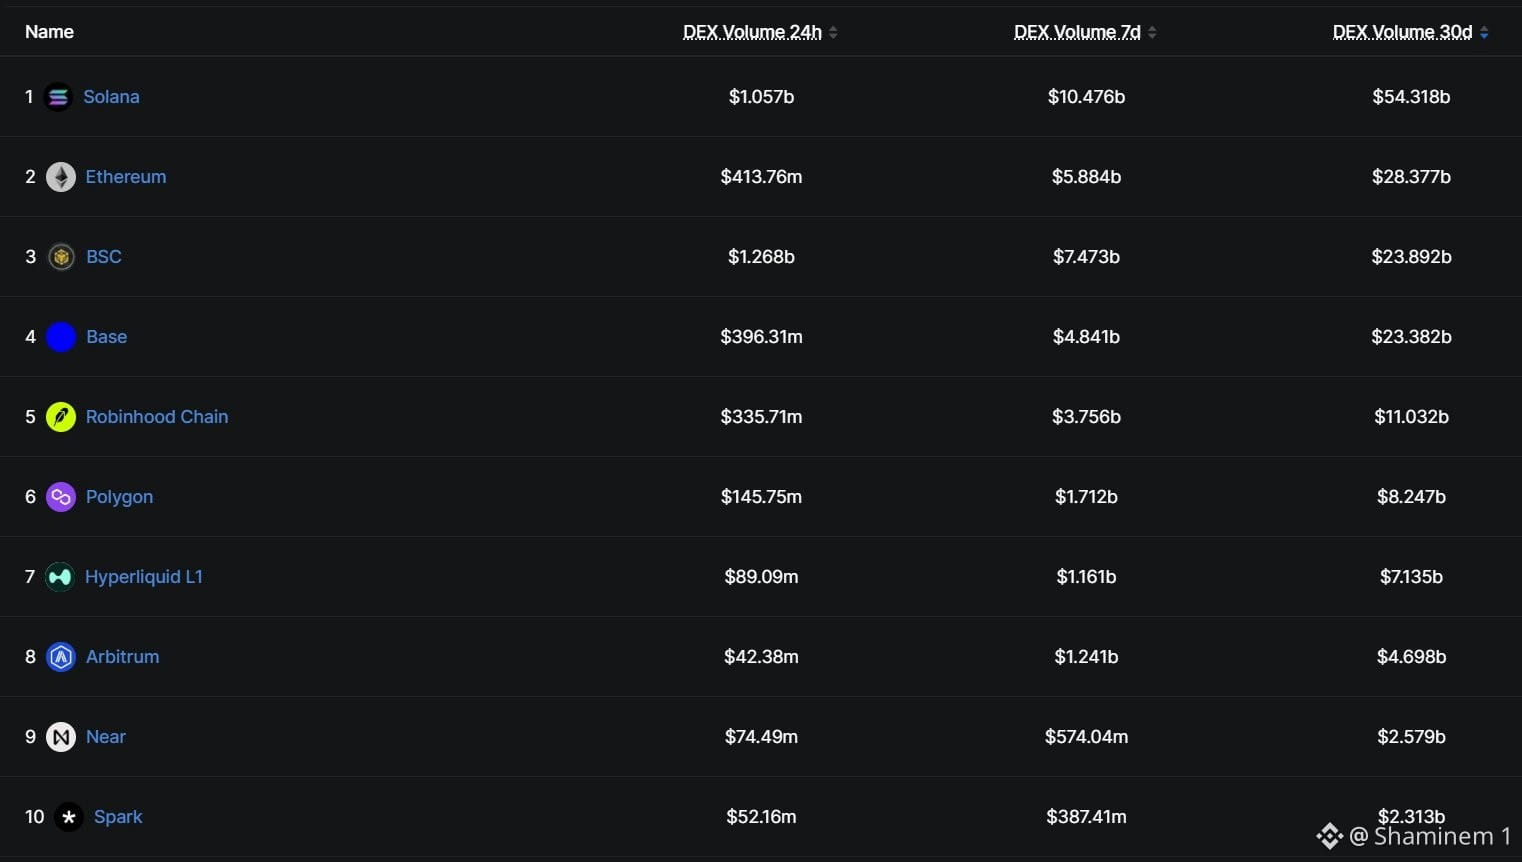The height and width of the screenshot is (862, 1522).
Task: Open the Hyperliquid L1 link
Action: click(x=144, y=577)
